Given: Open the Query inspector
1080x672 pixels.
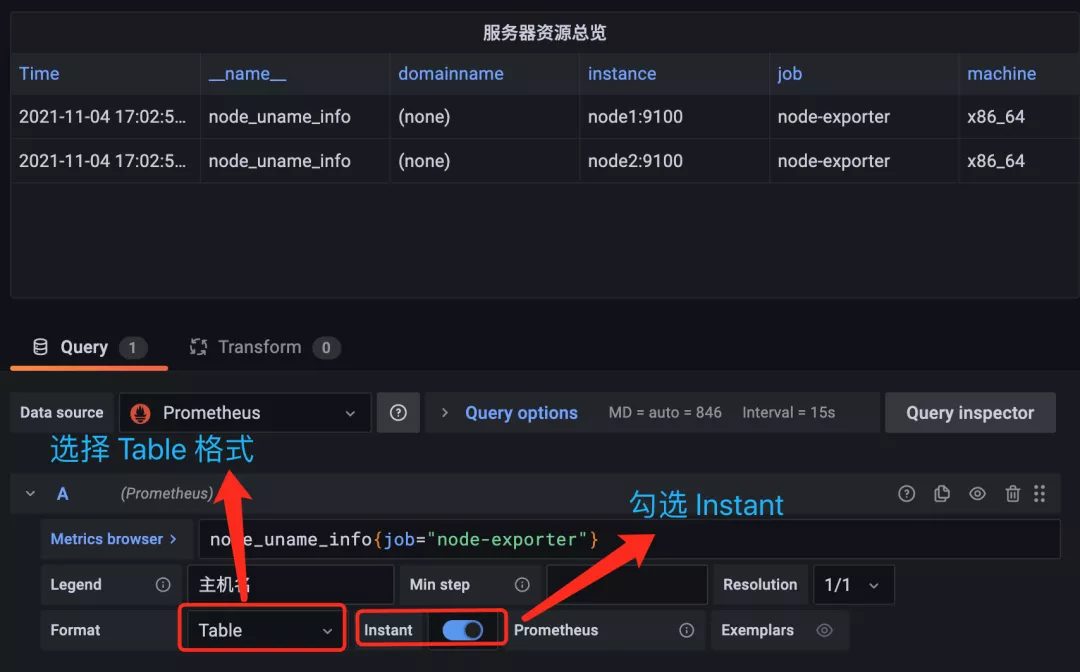Looking at the screenshot, I should coord(970,412).
